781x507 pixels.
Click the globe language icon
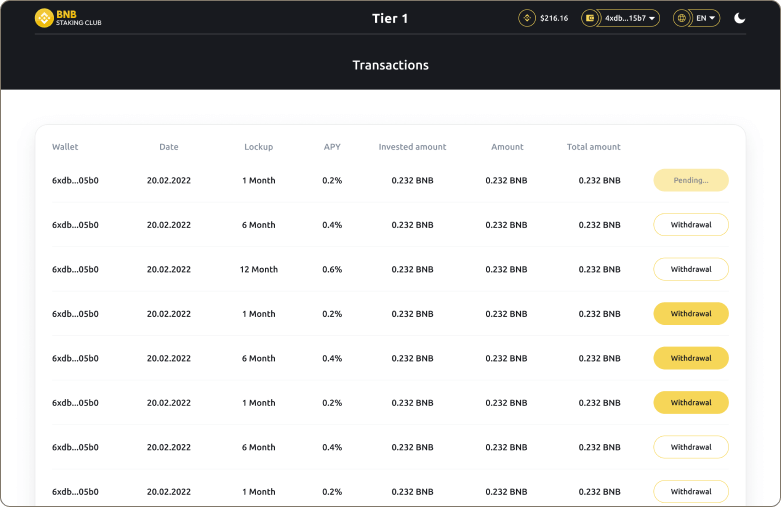682,18
